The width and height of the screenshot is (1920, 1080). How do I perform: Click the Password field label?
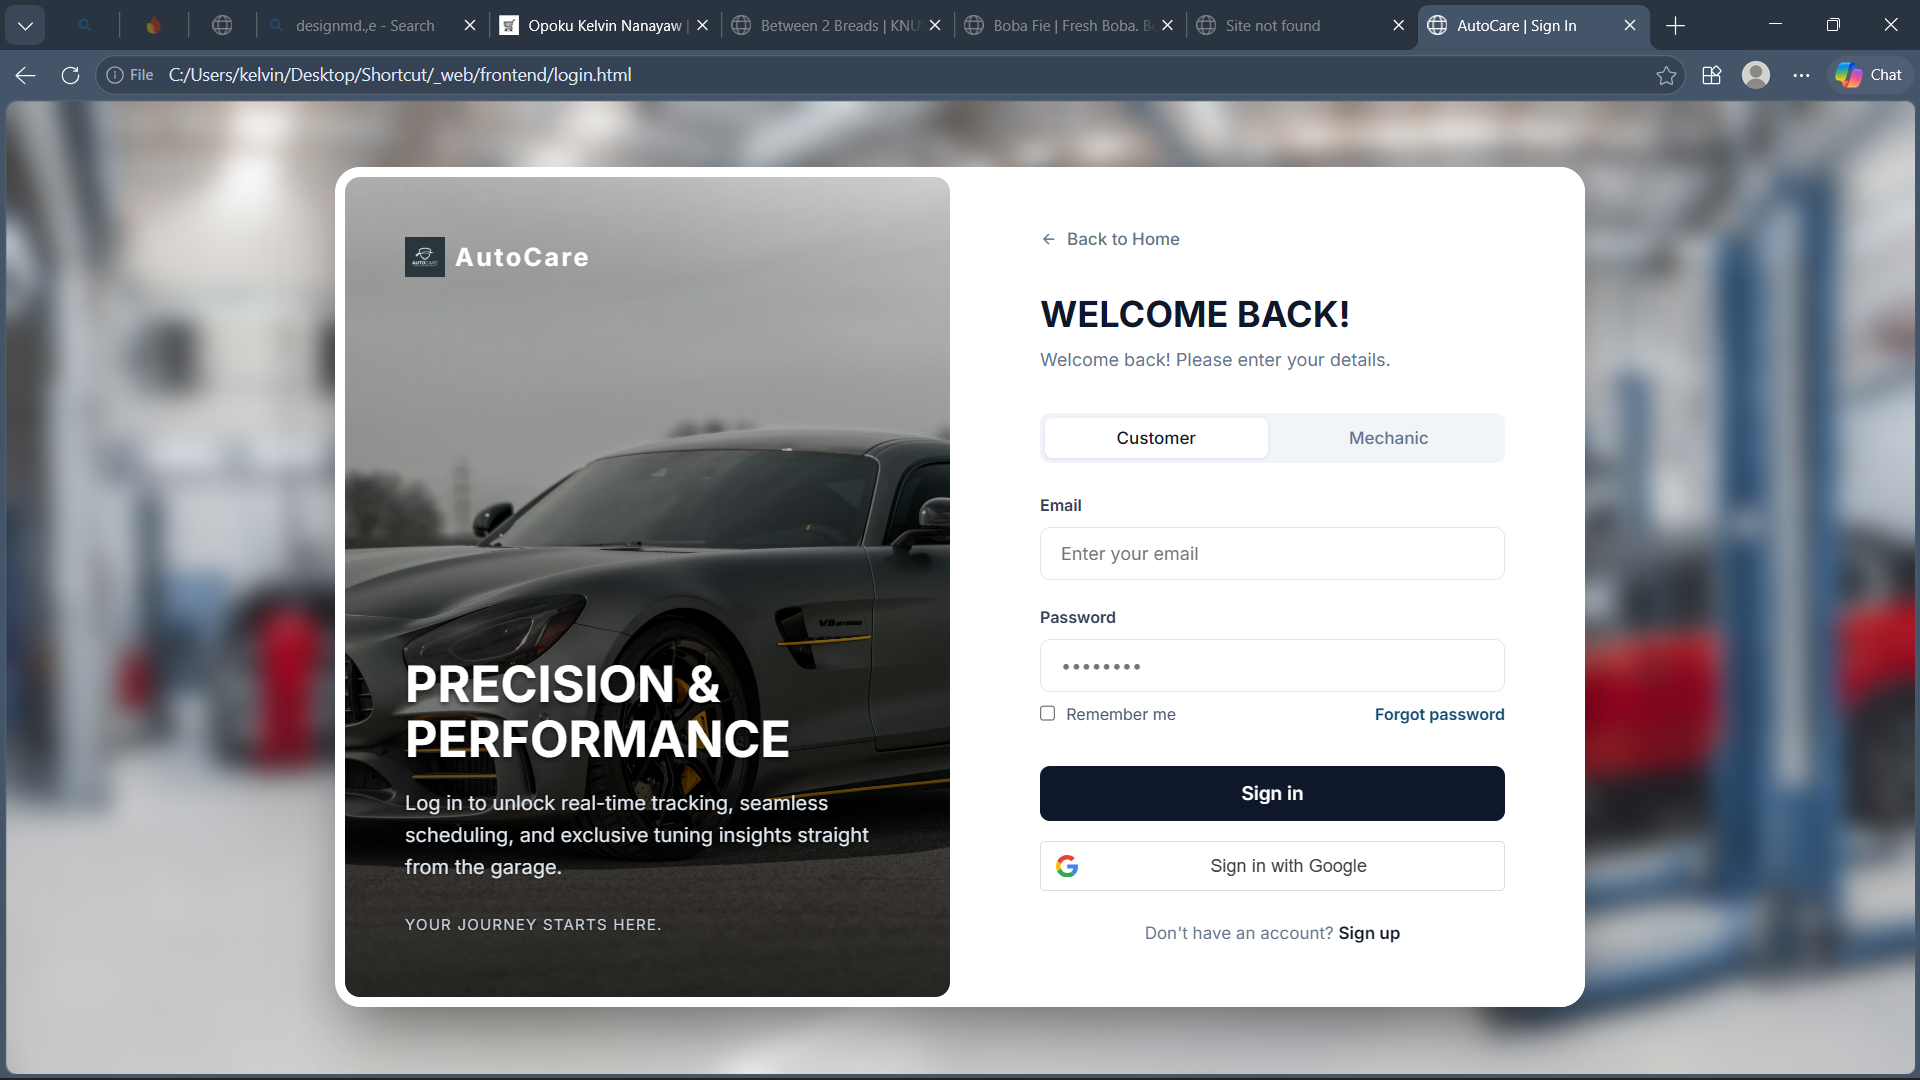tap(1077, 617)
